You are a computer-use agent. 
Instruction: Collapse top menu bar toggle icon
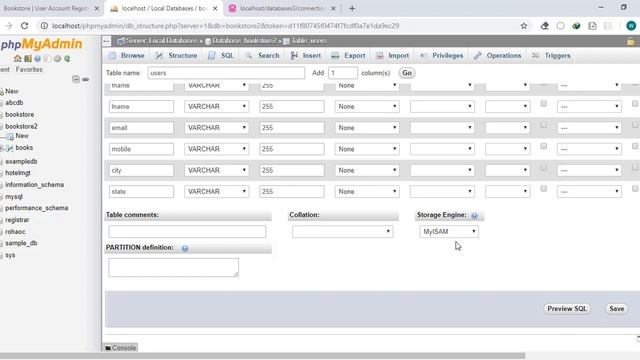coord(107,41)
